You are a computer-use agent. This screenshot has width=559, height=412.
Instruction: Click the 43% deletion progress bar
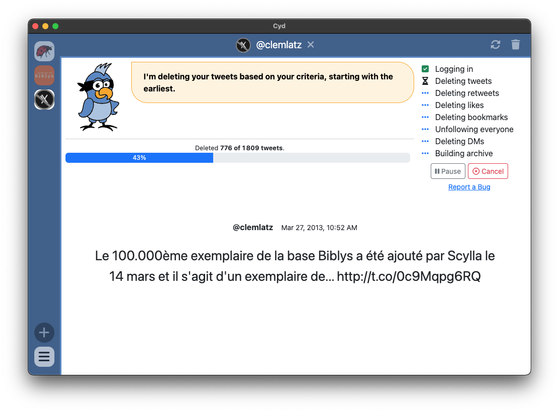237,158
